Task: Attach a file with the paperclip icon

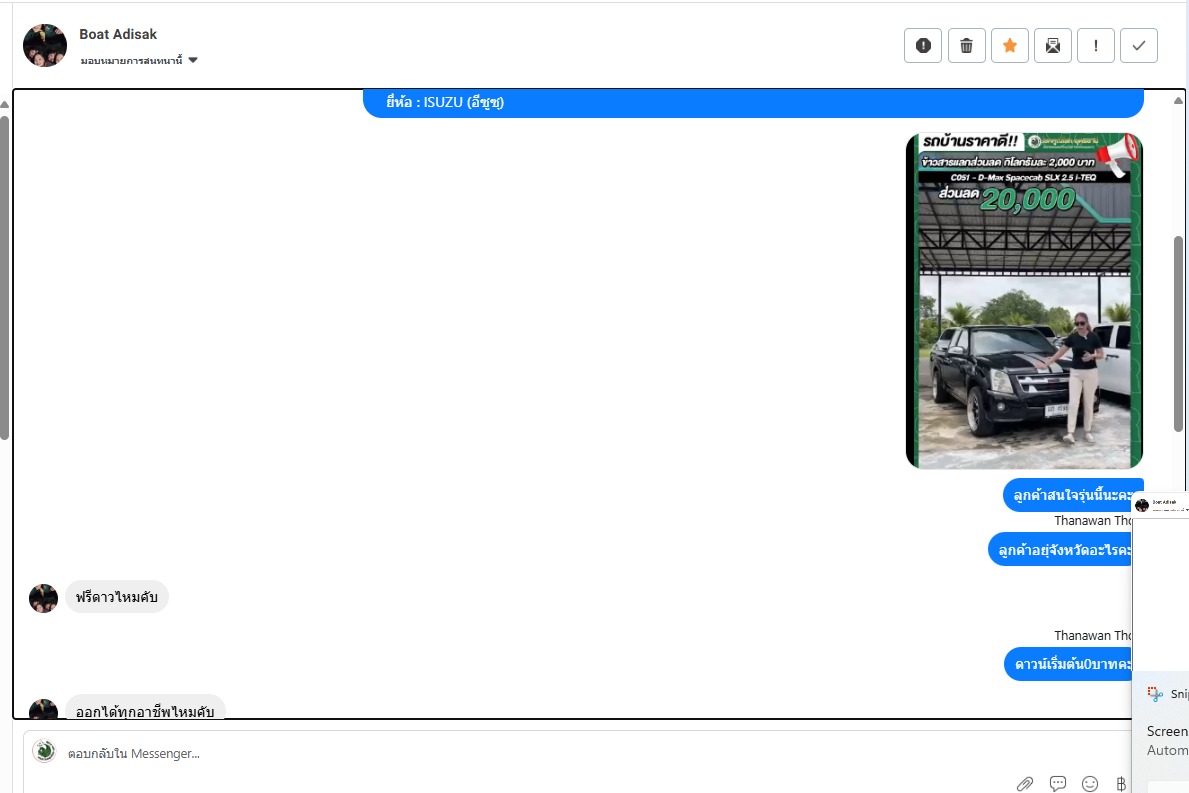Action: coord(1024,783)
